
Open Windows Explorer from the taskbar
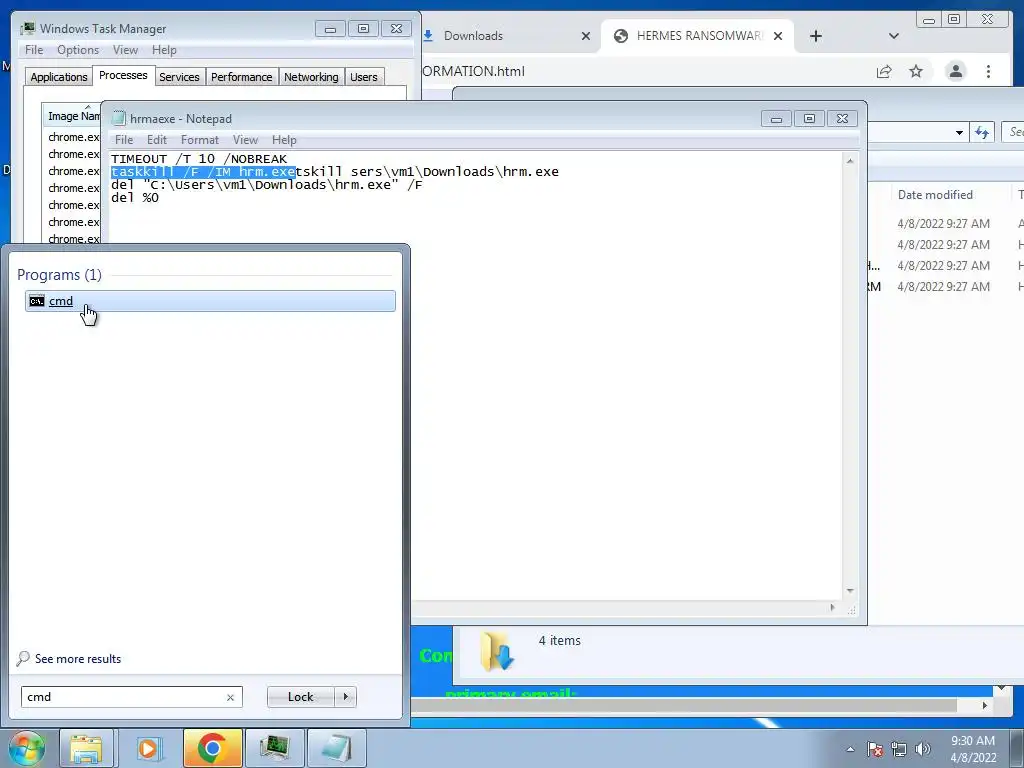pos(87,748)
